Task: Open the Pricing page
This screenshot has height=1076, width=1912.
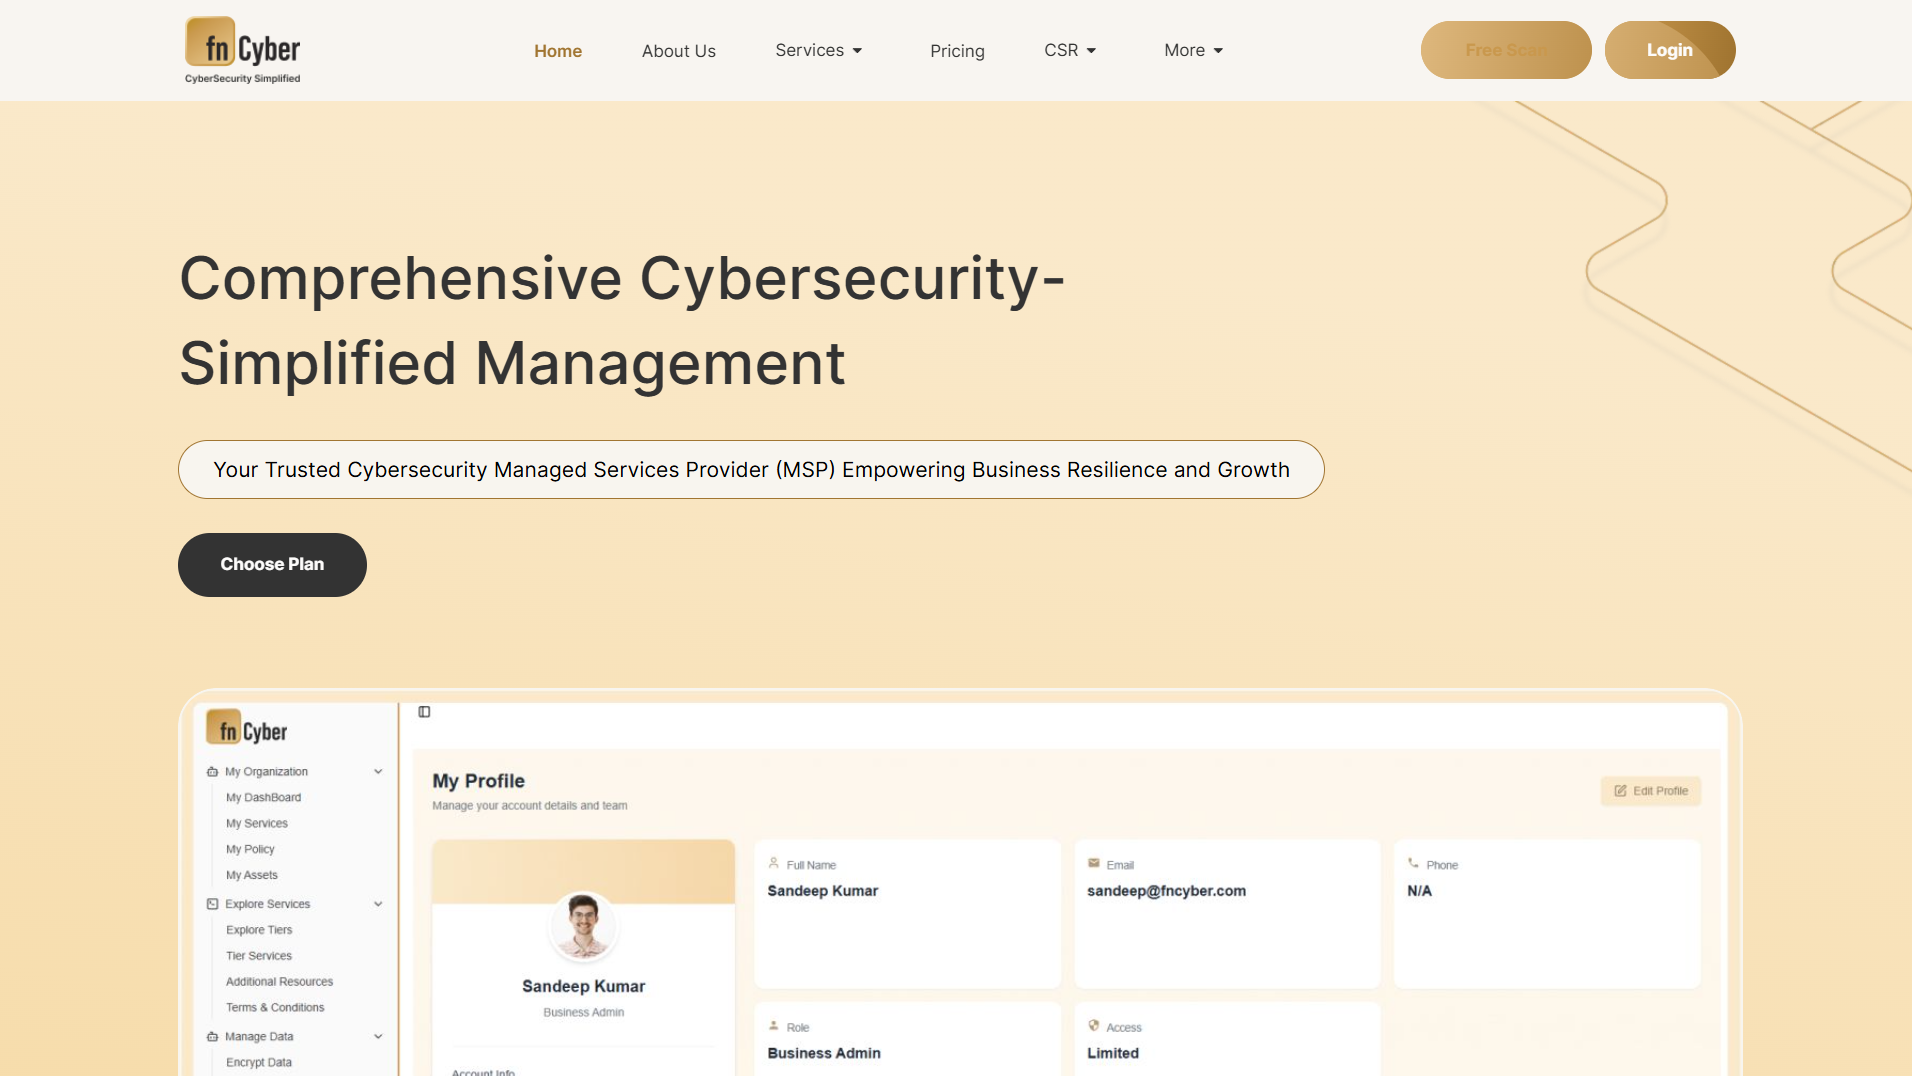Action: coord(957,51)
